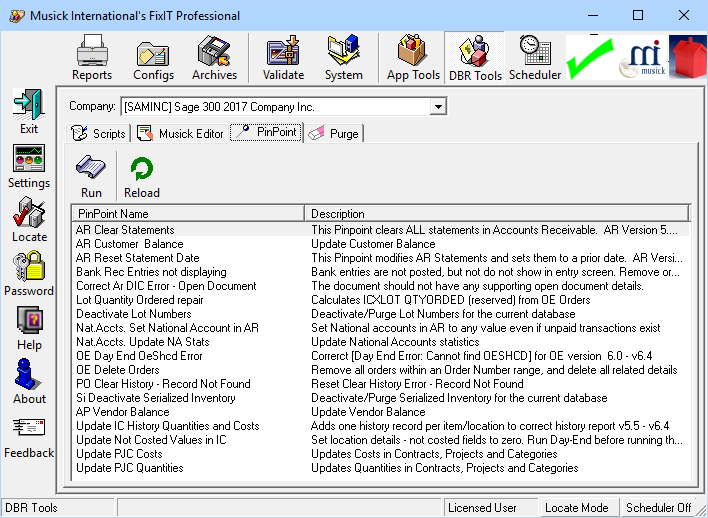Open the Locate tool
The height and width of the screenshot is (518, 708).
coord(29,220)
